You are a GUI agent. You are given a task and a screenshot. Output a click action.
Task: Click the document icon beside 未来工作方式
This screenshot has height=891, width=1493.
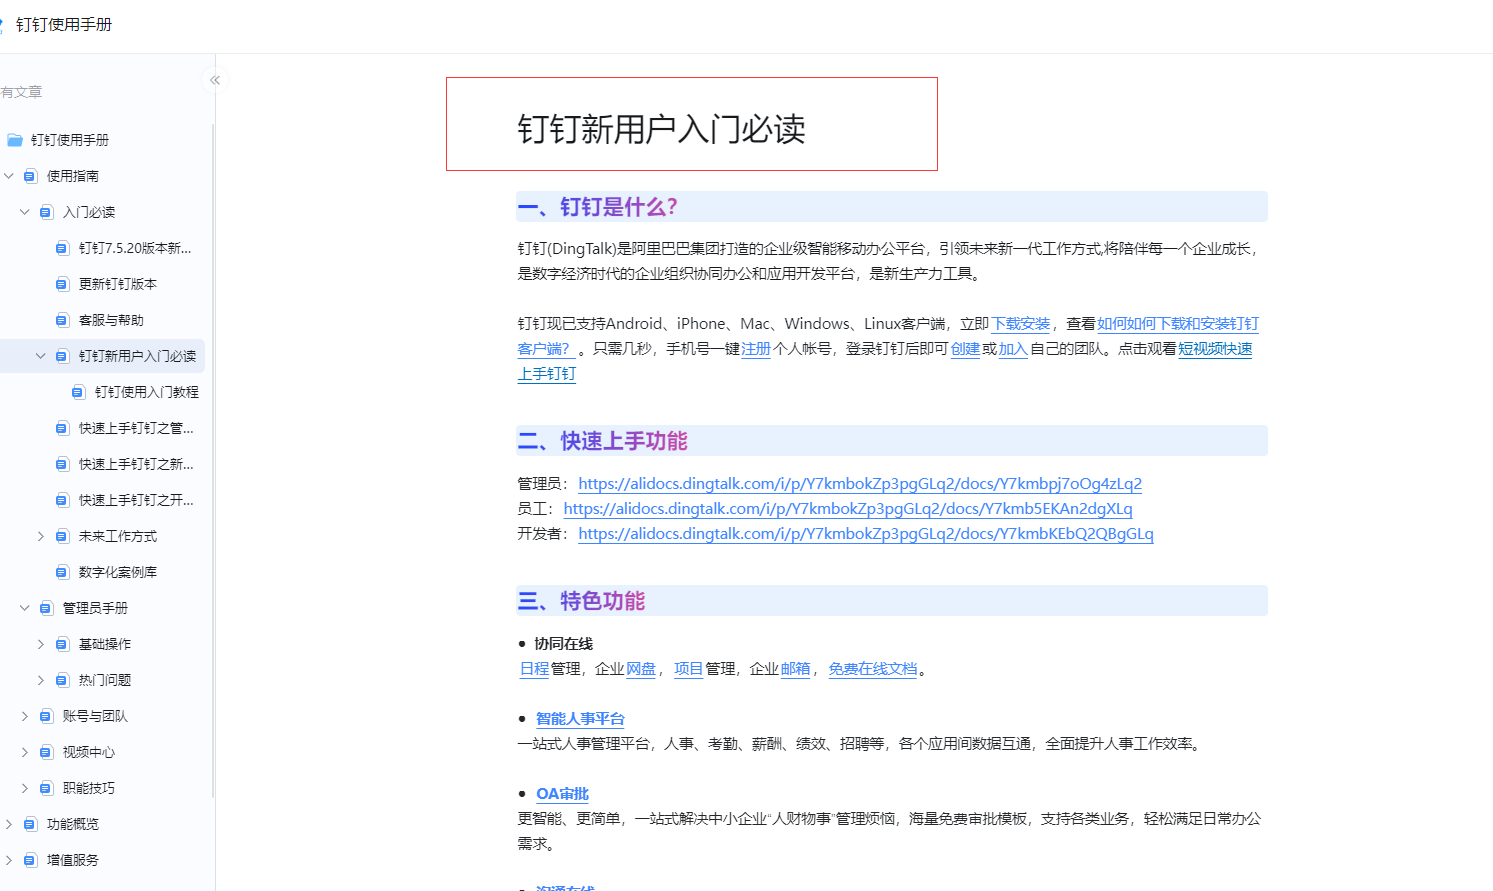click(x=62, y=536)
